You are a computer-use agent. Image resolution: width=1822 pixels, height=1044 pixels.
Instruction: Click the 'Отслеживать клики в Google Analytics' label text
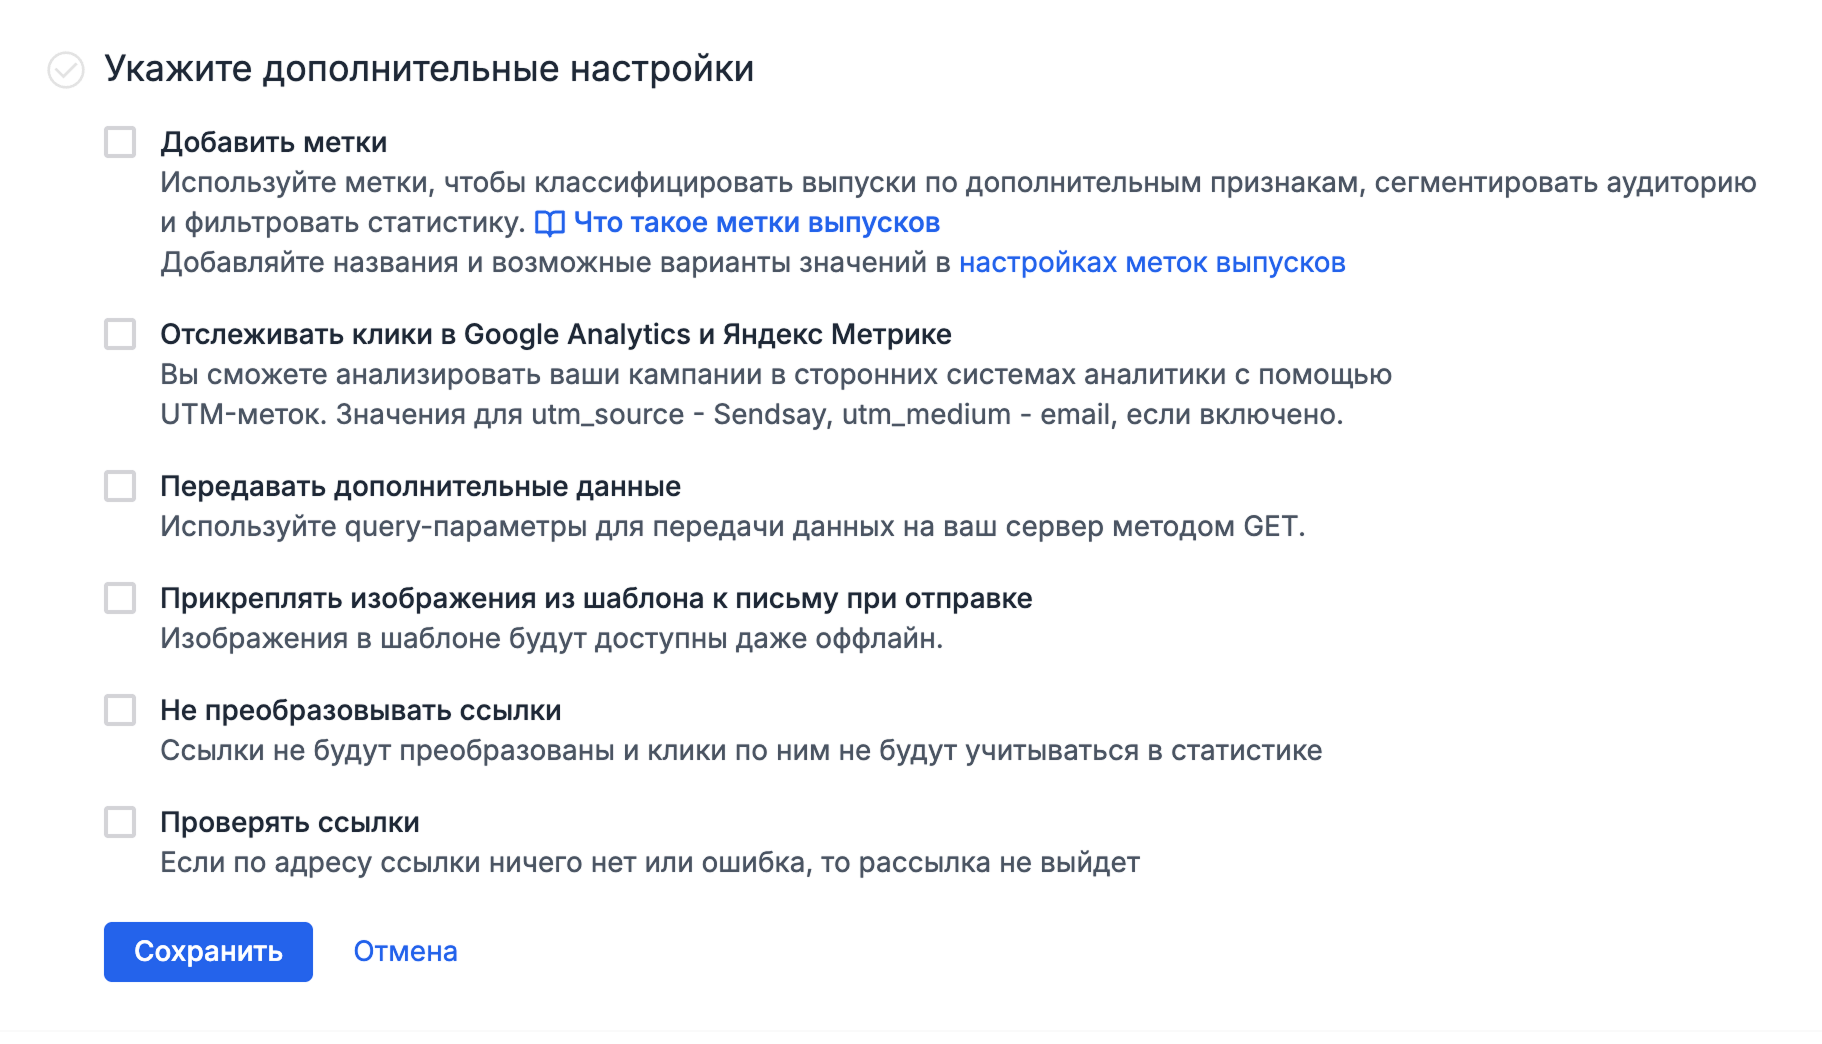pyautogui.click(x=555, y=335)
